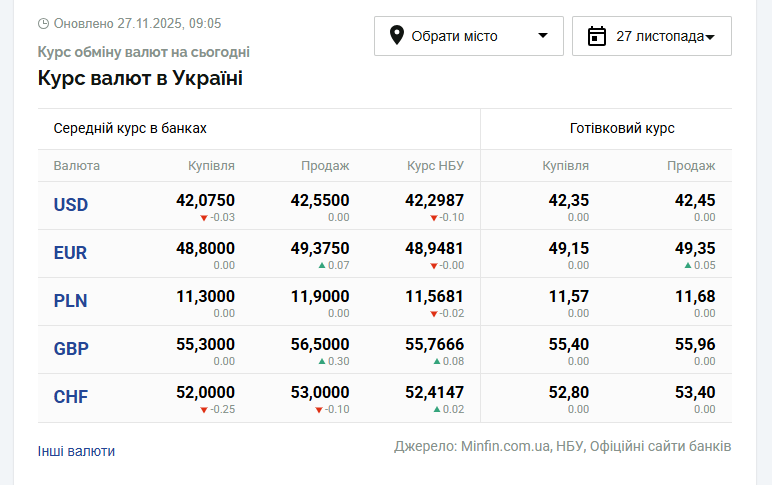Image resolution: width=772 pixels, height=485 pixels.
Task: Click the clock icon beside update time
Action: [x=43, y=23]
